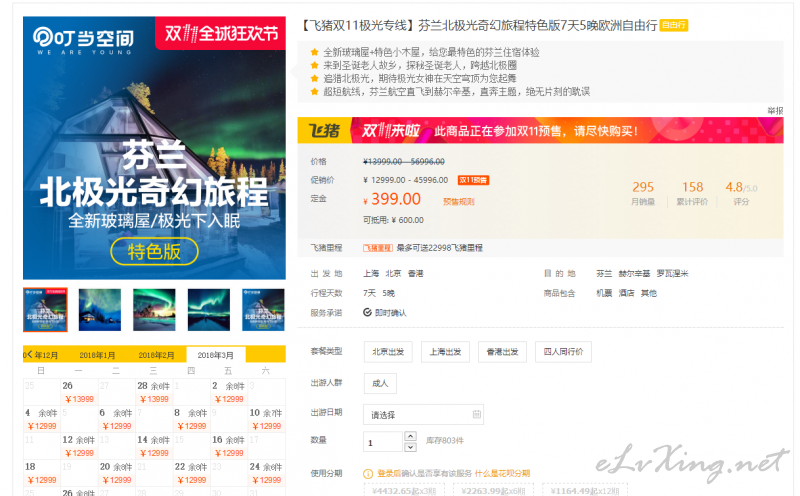Click the 举报 report link
This screenshot has height=496, width=800.
[775, 111]
